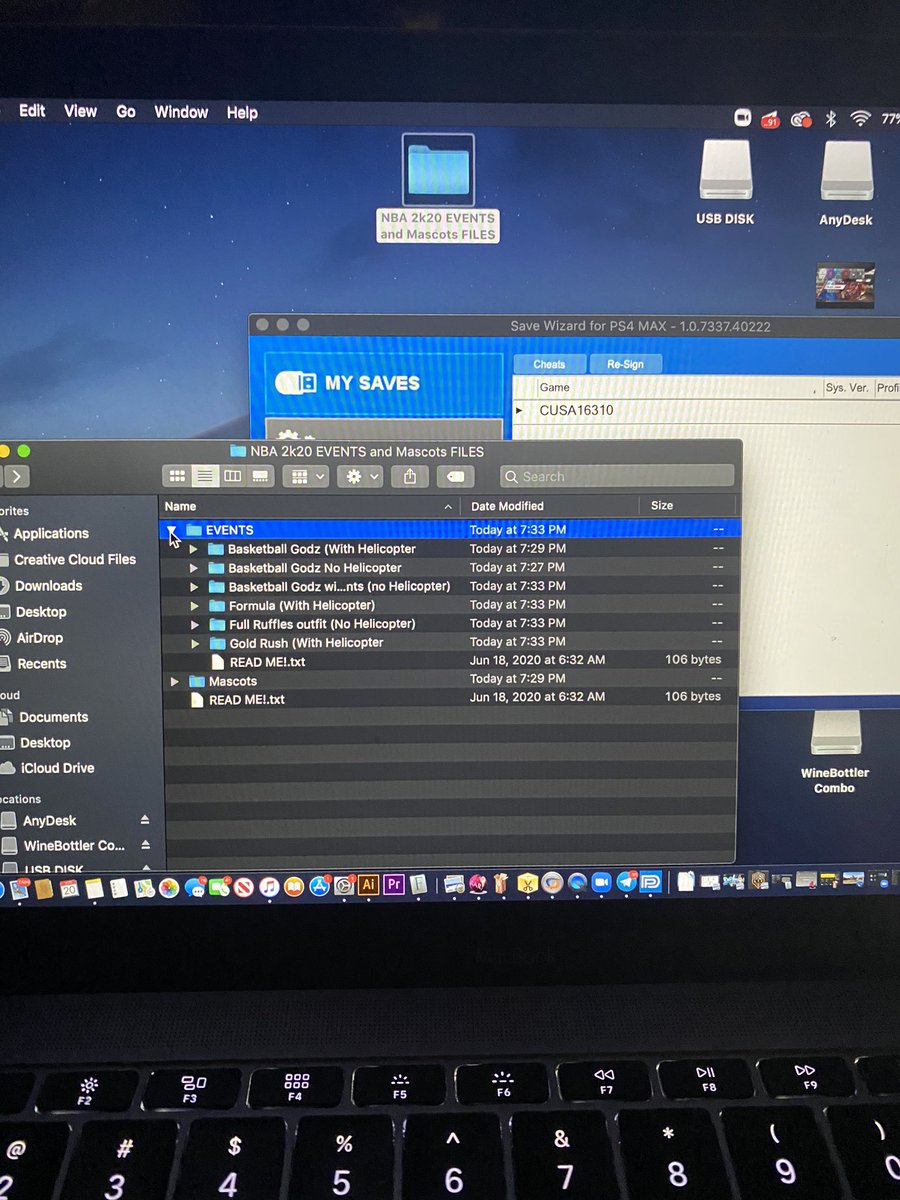
Task: Click the Bluetooth menu bar icon
Action: [x=830, y=119]
